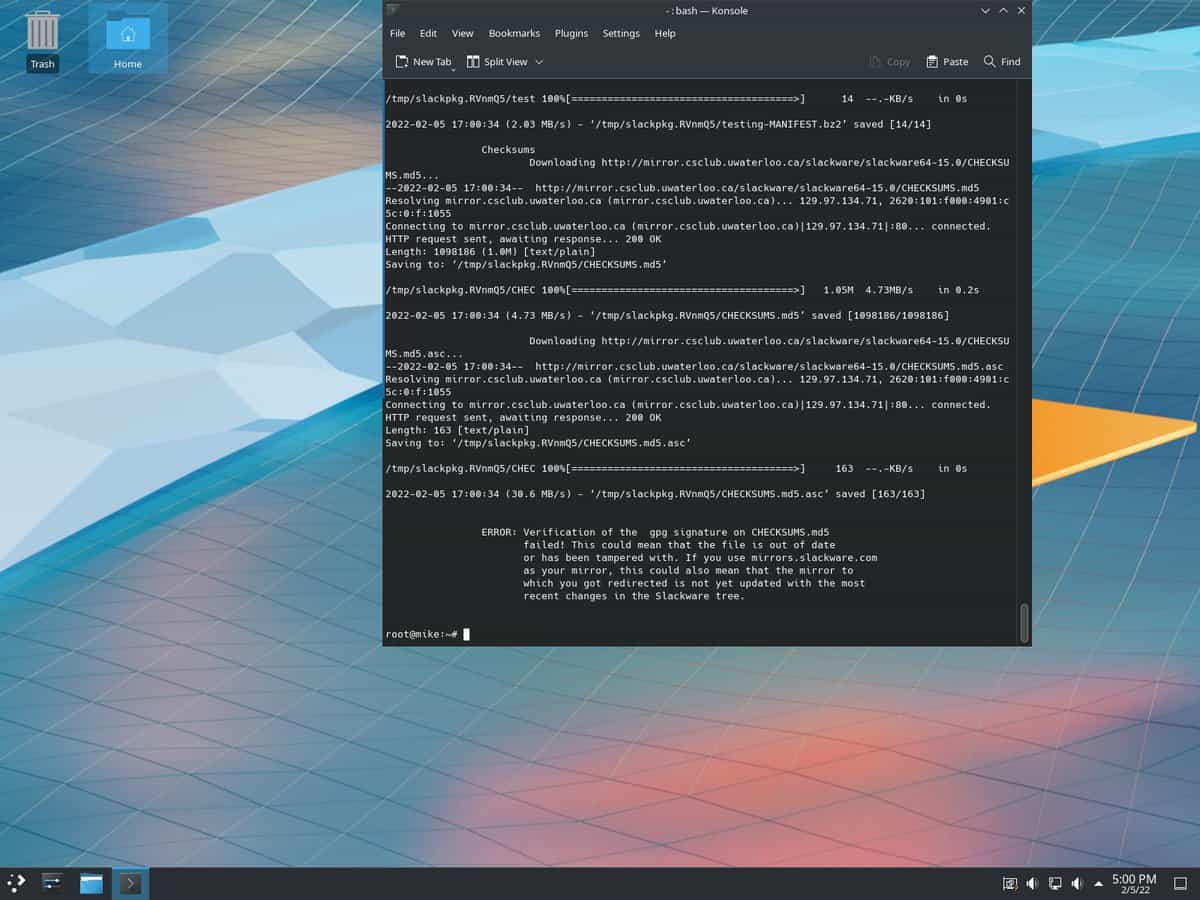Screen dimensions: 1200x900
Task: Open the file manager from the taskbar
Action: 91,883
